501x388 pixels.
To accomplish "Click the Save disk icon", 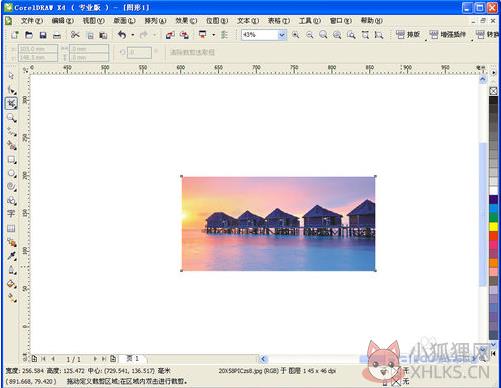I will point(43,35).
